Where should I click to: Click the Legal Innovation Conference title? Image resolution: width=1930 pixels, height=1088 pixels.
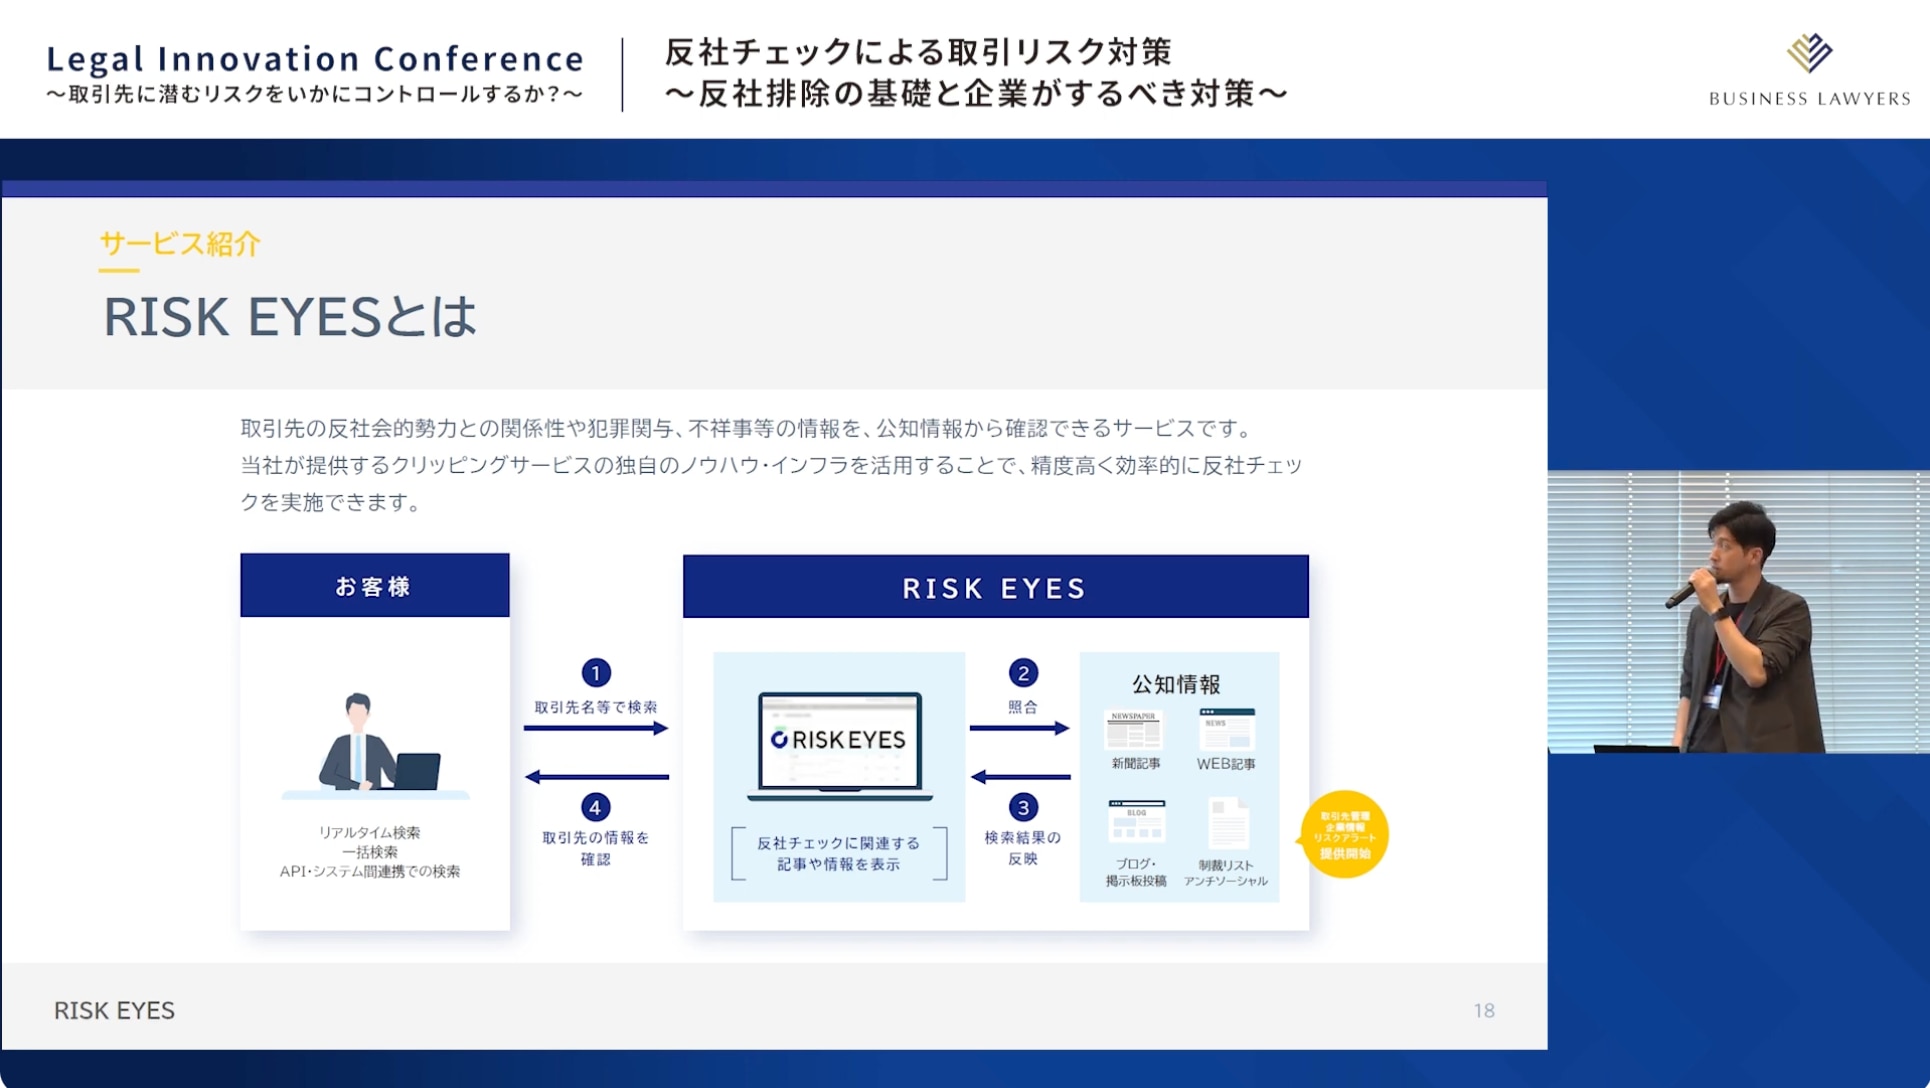point(315,59)
